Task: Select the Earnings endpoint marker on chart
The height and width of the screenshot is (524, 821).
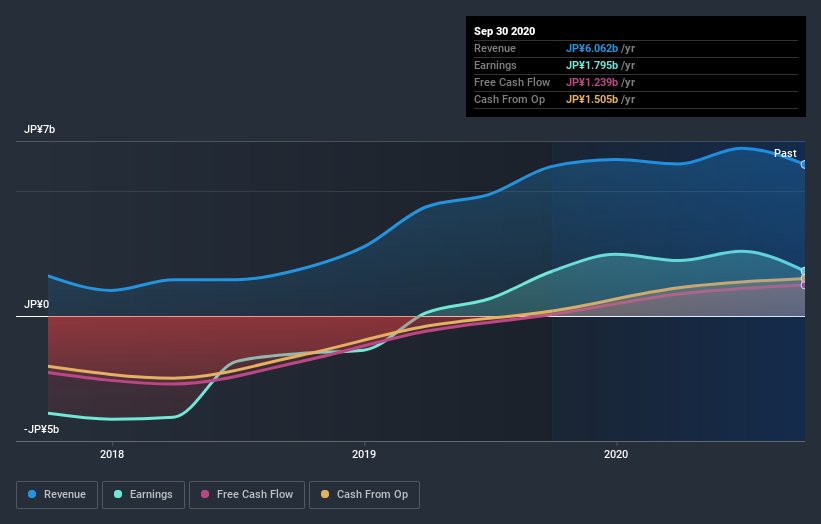Action: (804, 271)
